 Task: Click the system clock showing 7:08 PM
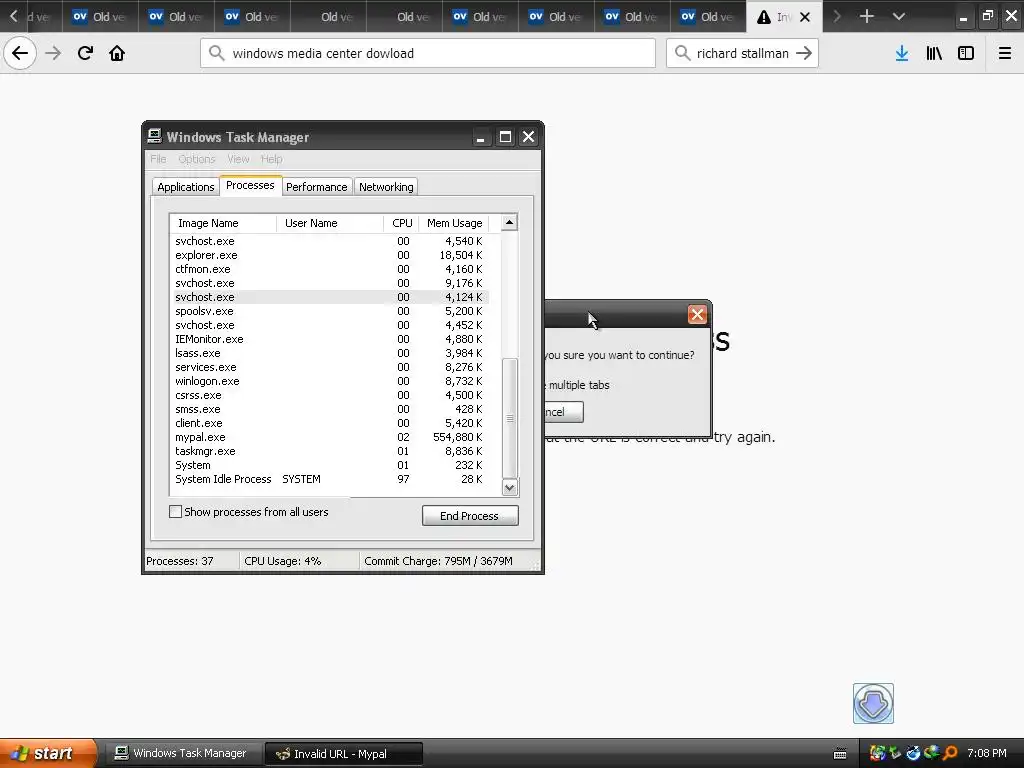click(x=987, y=754)
